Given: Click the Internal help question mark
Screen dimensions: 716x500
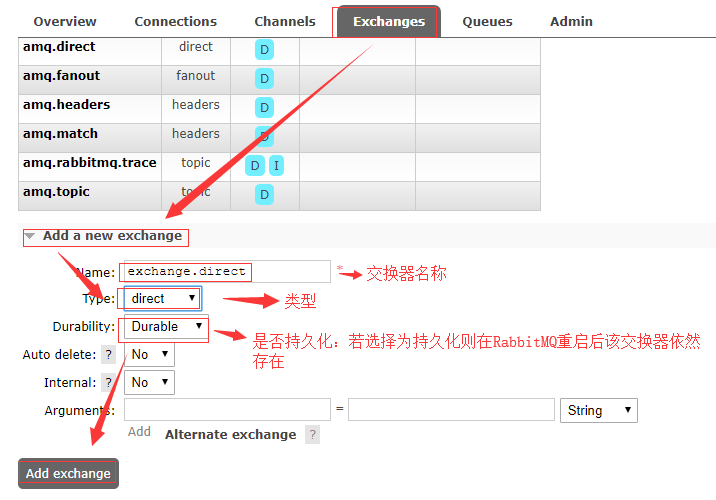Looking at the screenshot, I should point(108,382).
